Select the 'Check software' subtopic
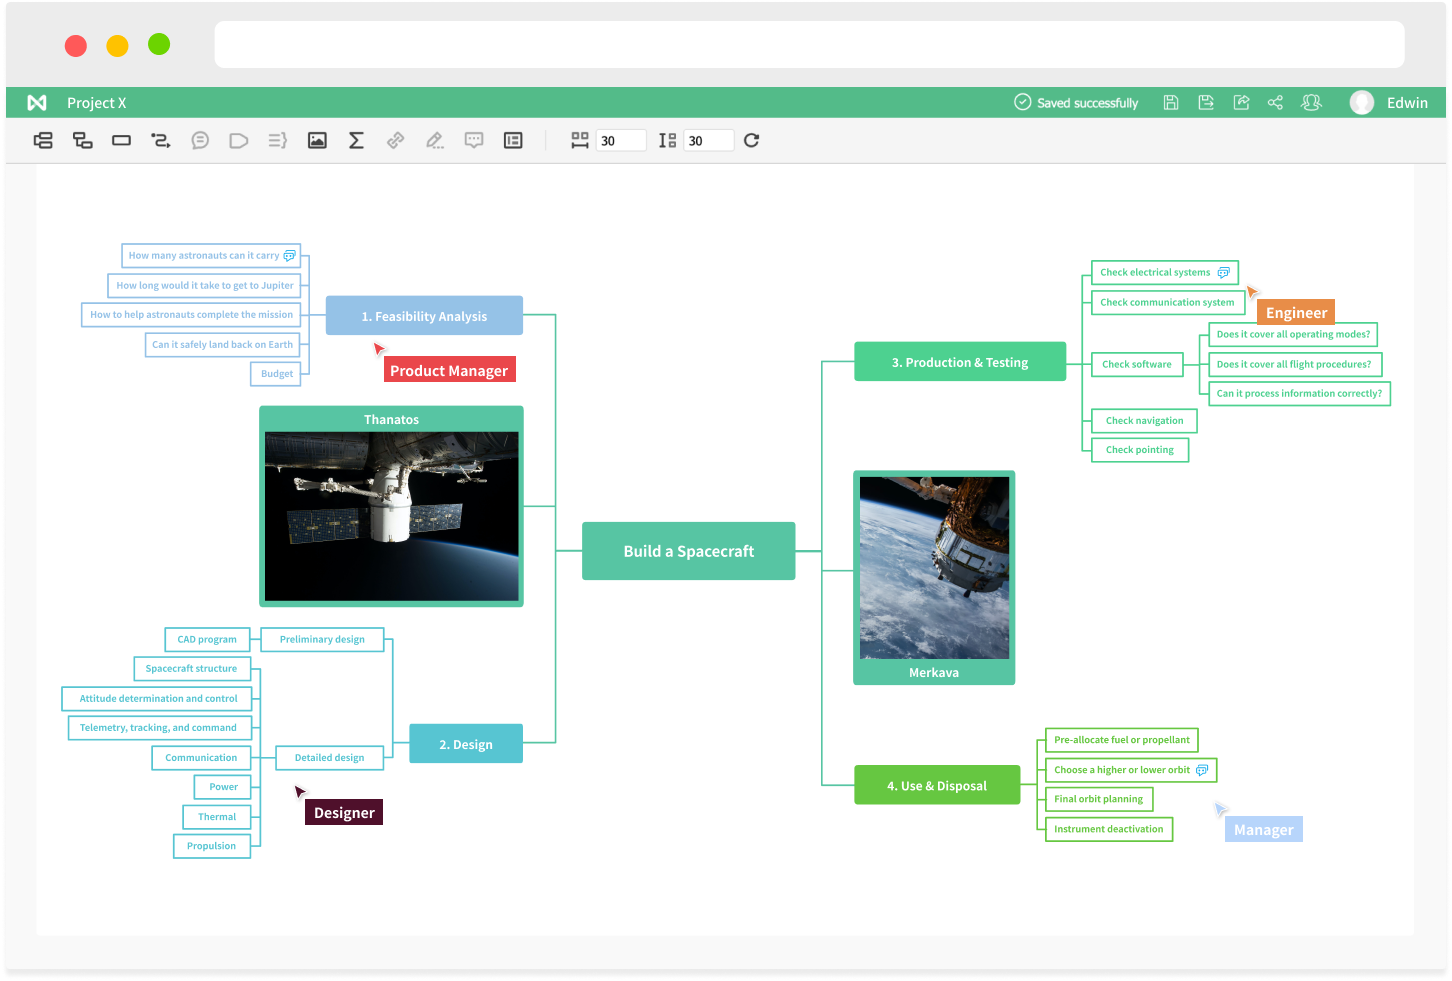This screenshot has height=981, width=1452. (x=1136, y=365)
